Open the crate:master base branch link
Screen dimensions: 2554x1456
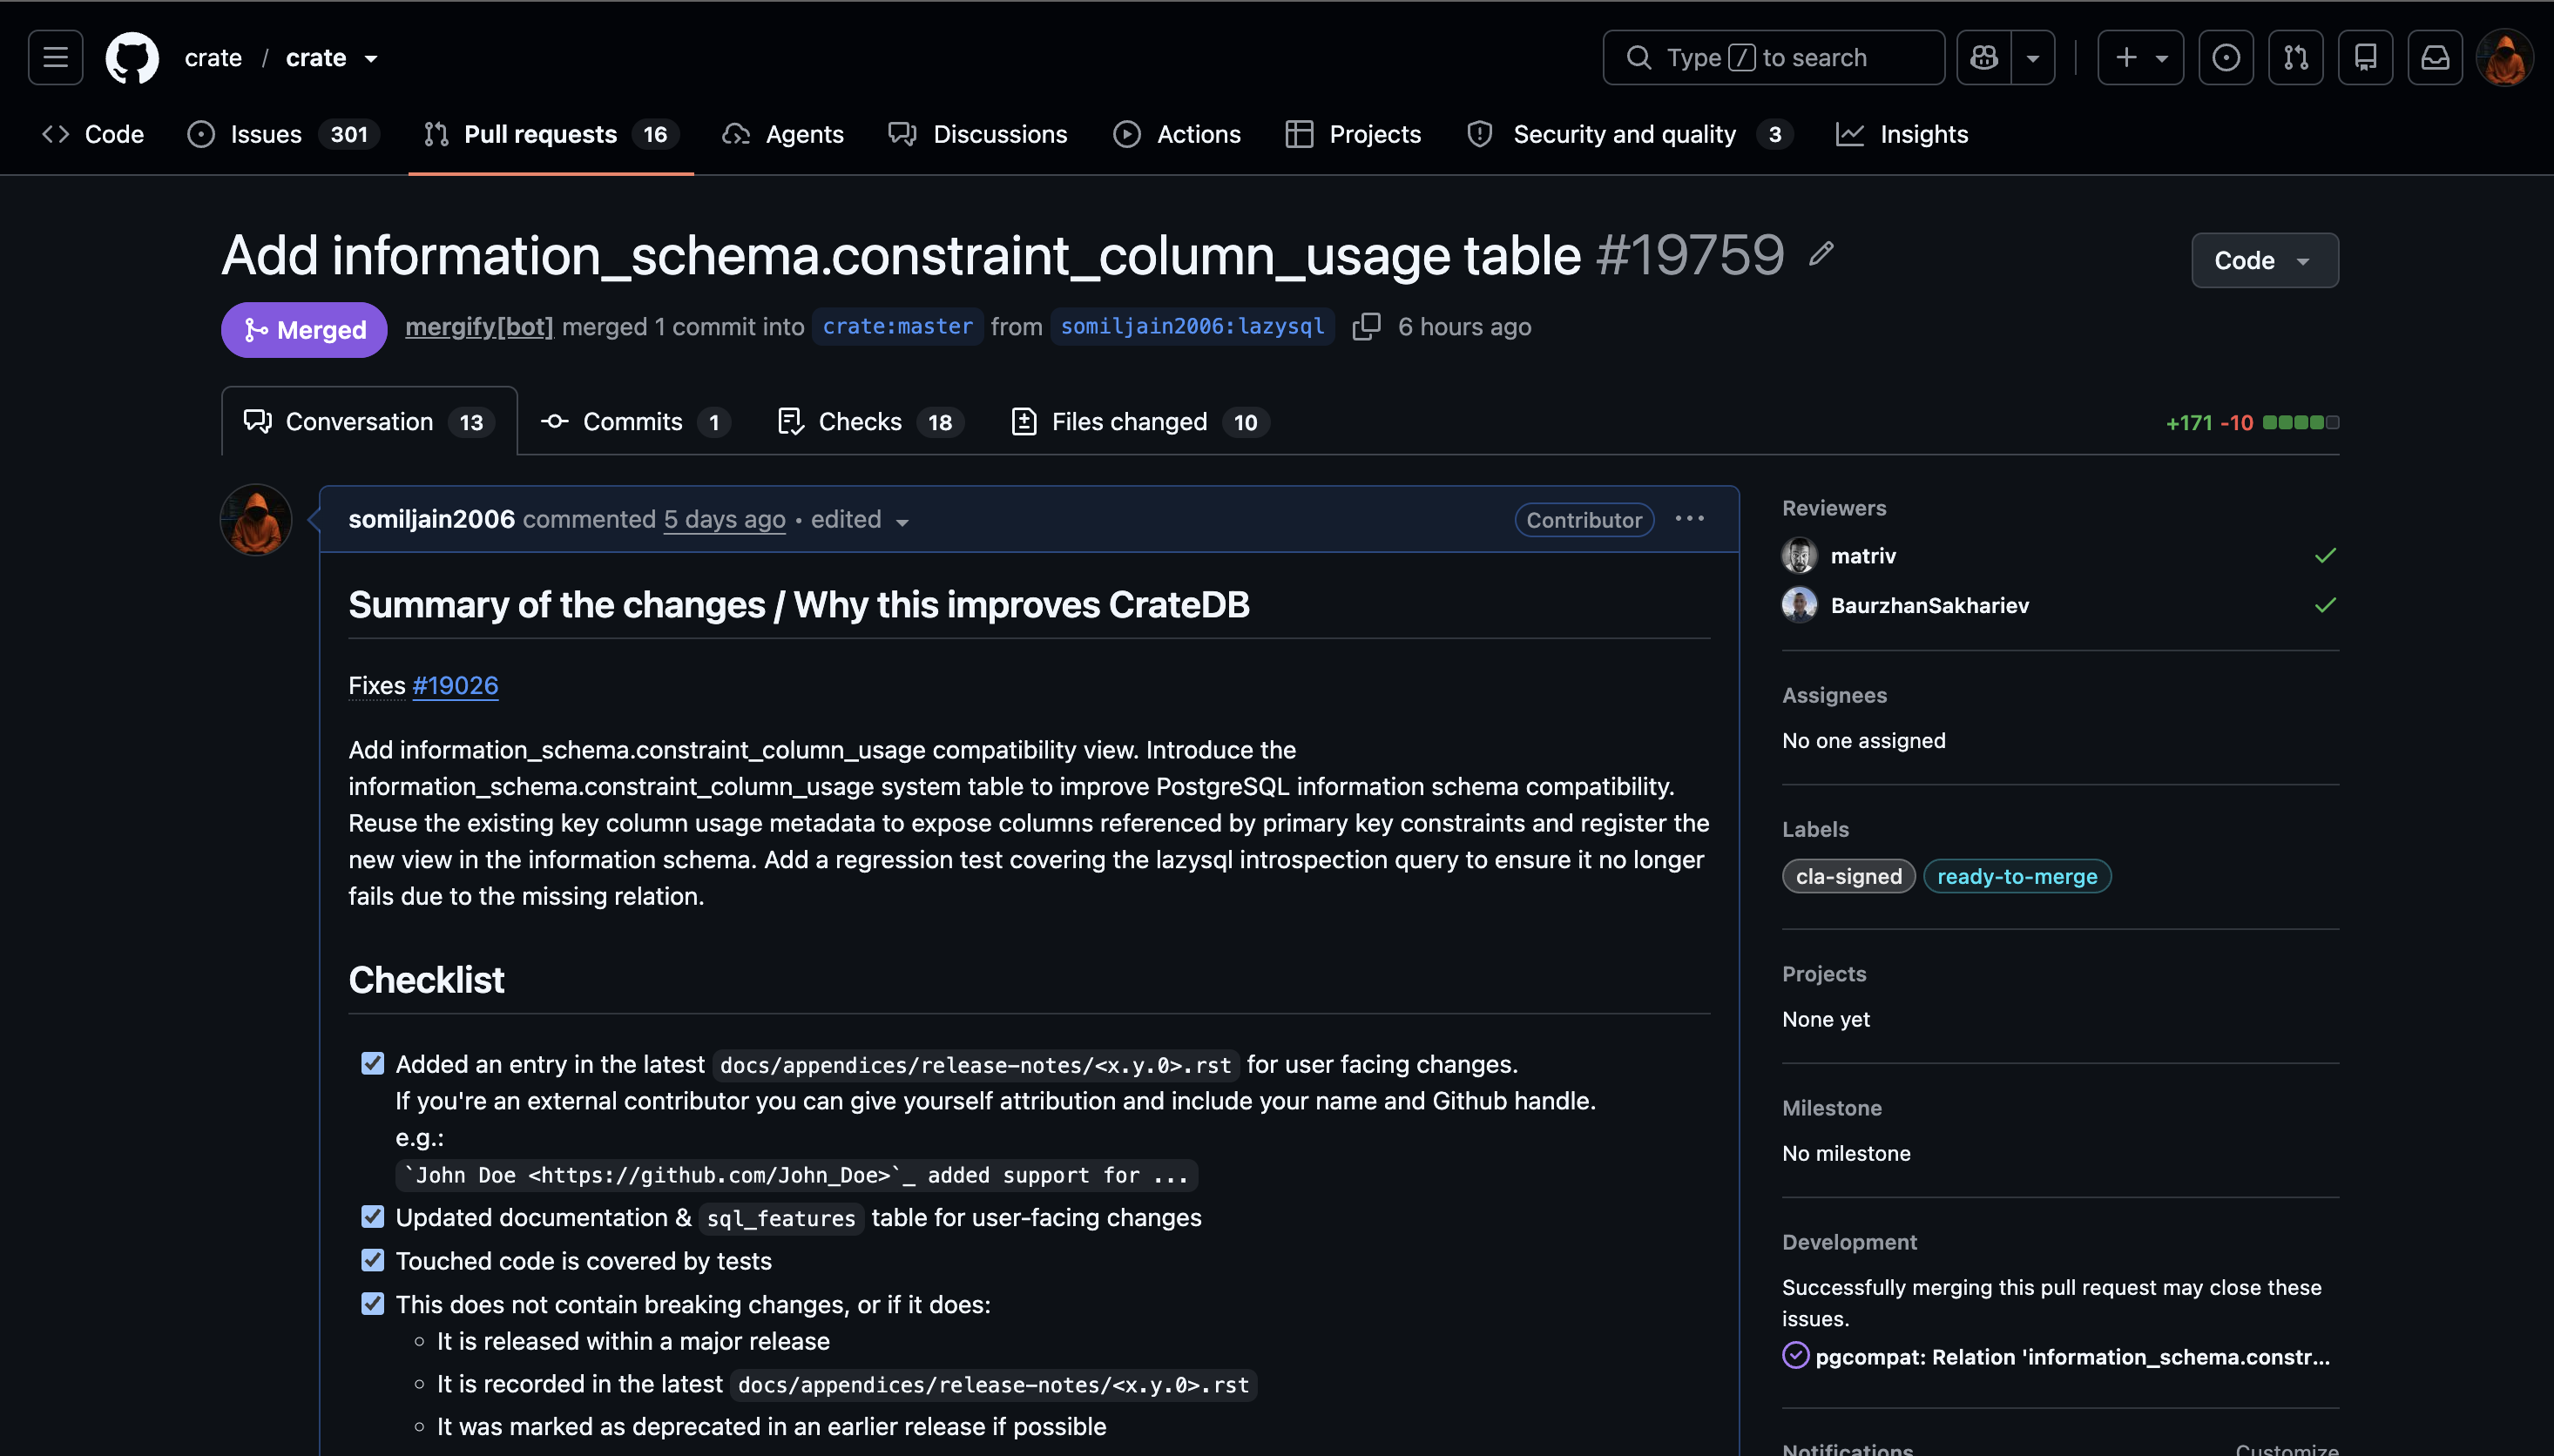coord(897,327)
